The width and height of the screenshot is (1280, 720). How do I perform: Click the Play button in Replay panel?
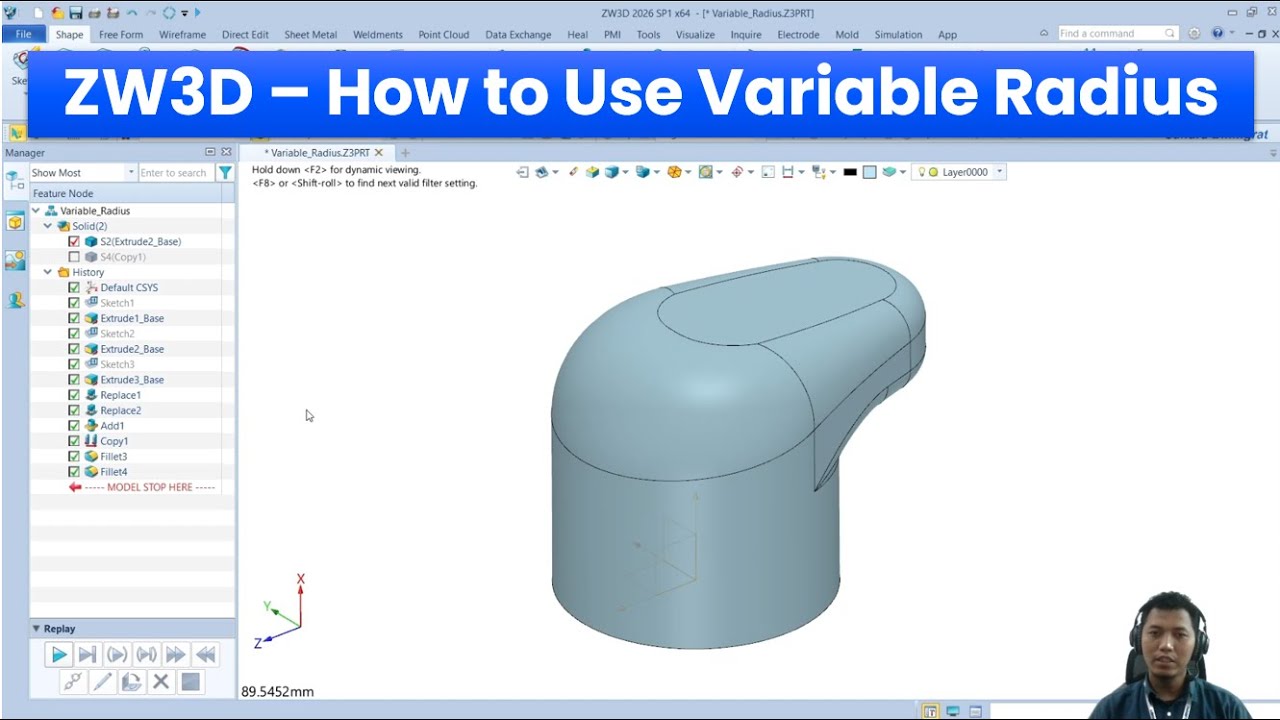point(58,655)
